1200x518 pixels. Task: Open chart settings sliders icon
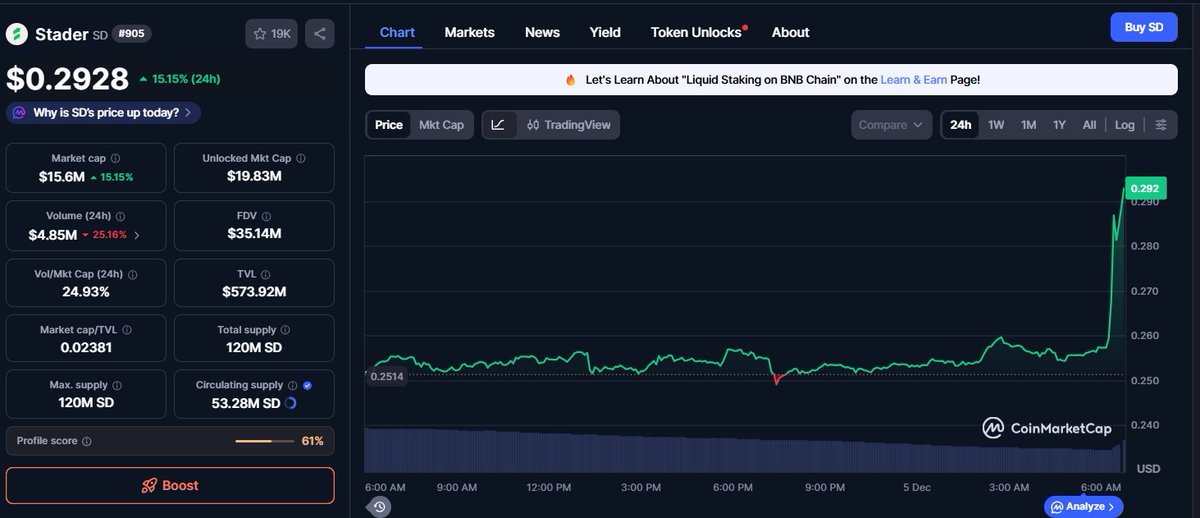click(x=1160, y=125)
